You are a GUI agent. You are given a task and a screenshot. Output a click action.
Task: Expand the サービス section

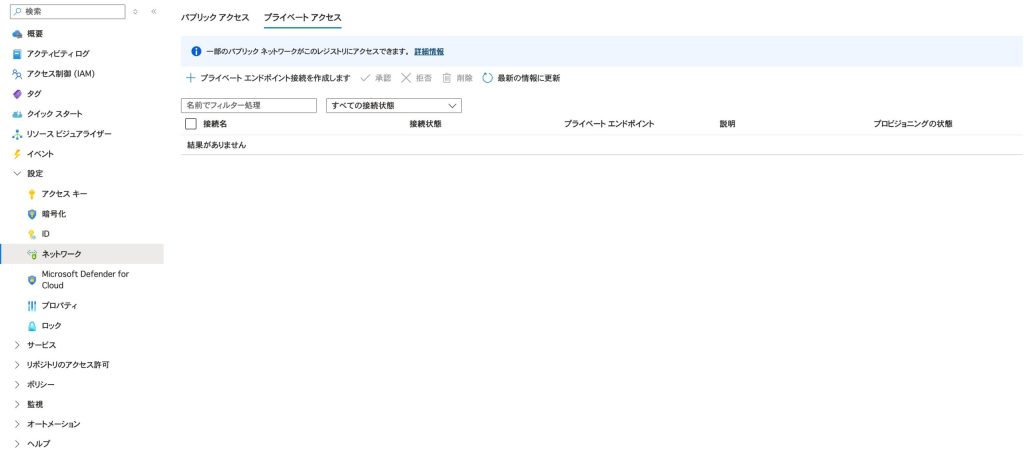[17, 345]
